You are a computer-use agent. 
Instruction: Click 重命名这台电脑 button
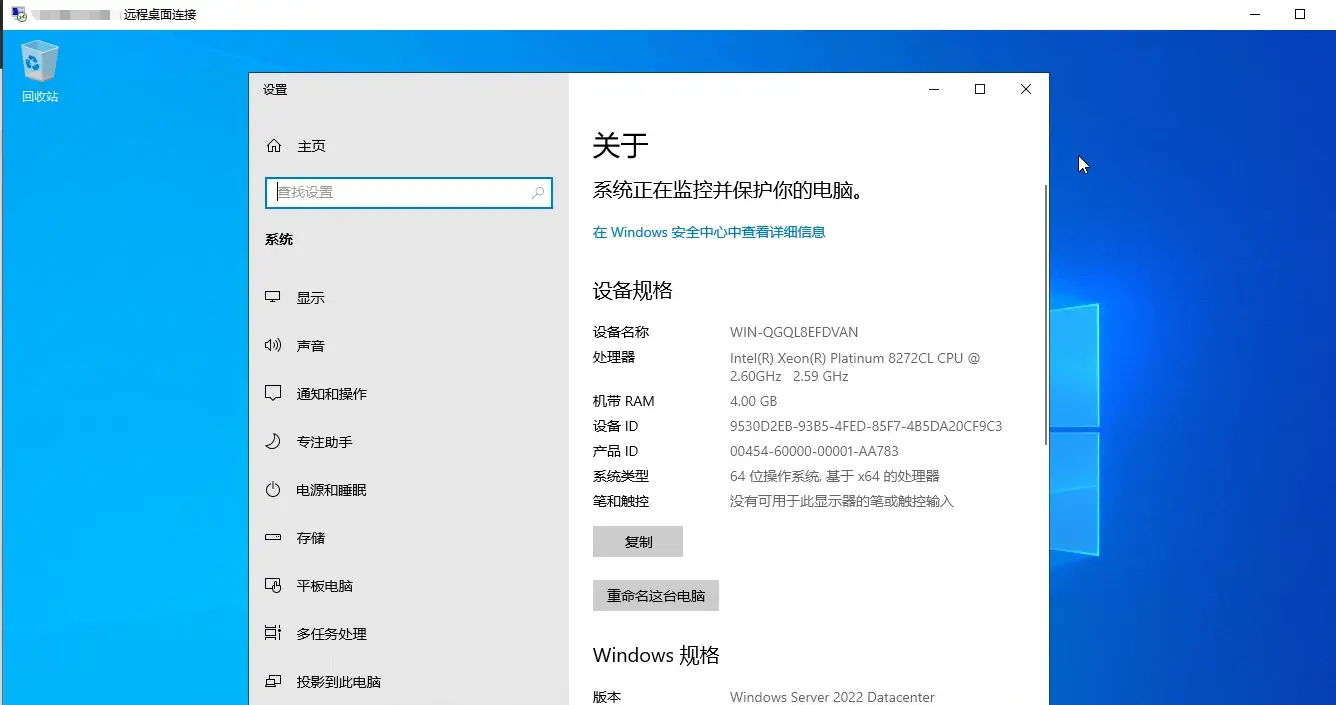656,596
